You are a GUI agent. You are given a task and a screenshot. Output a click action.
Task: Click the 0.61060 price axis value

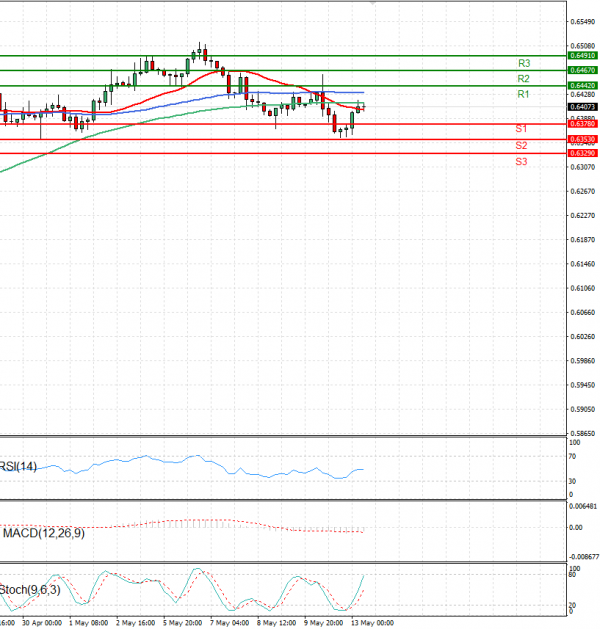583,288
